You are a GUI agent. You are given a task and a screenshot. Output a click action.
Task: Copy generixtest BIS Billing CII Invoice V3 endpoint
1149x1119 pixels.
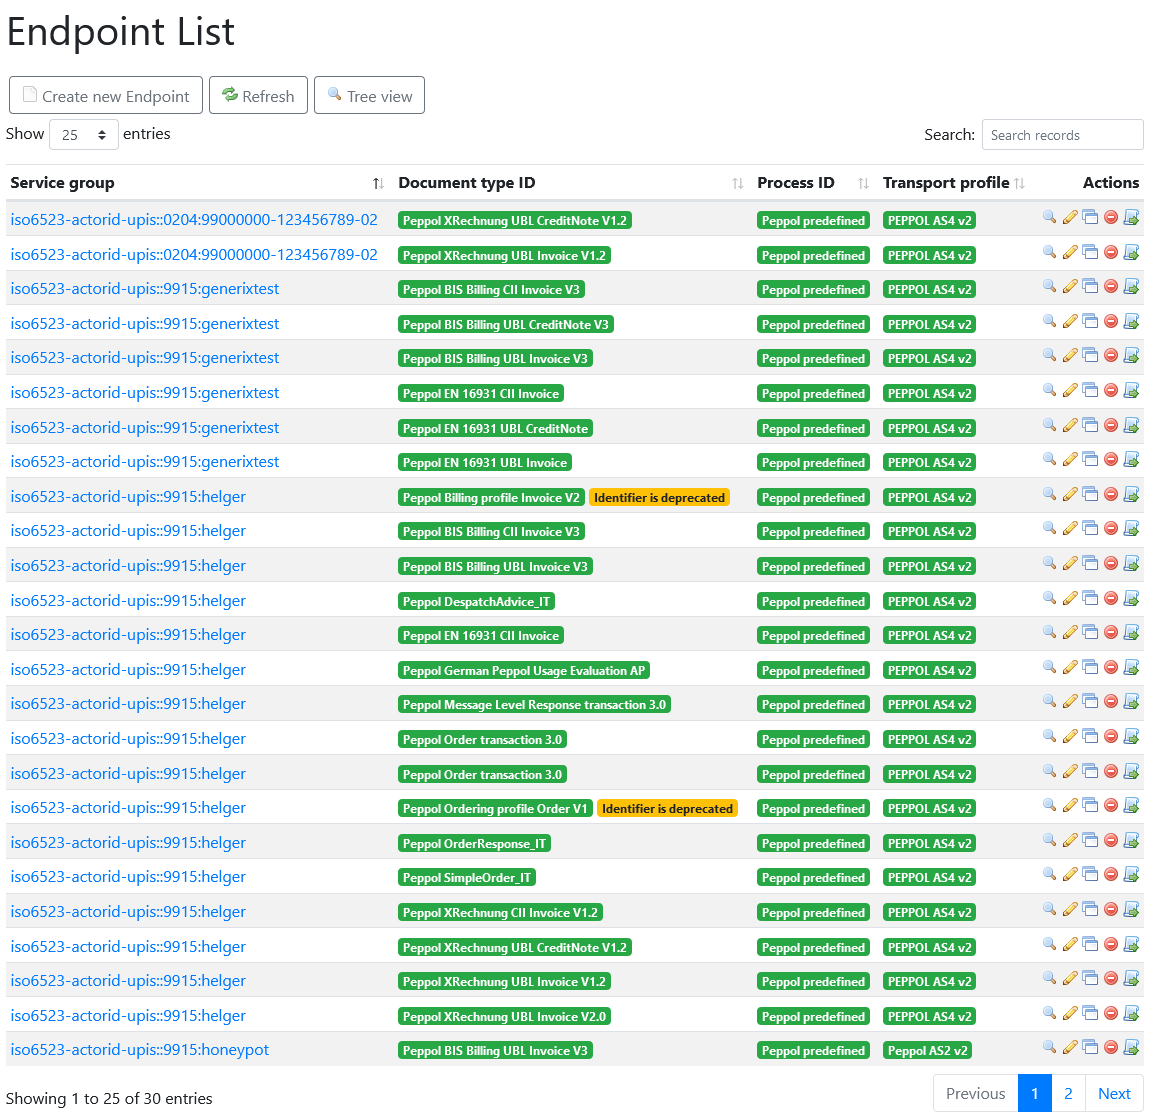coord(1090,287)
